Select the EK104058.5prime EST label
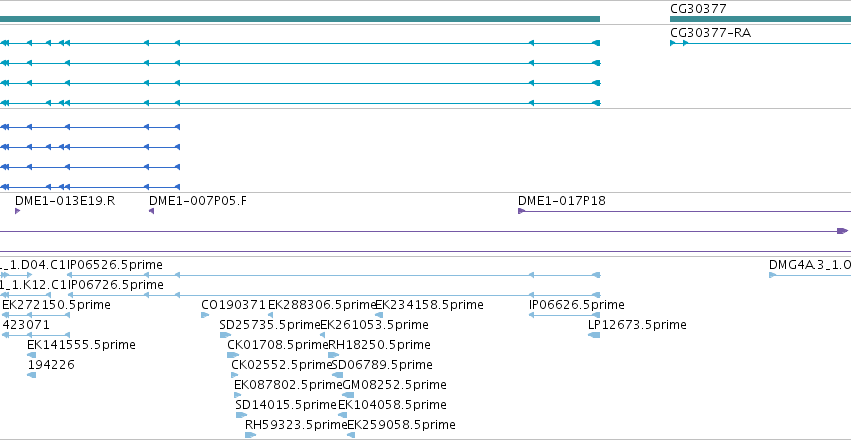This screenshot has height=440, width=851. tap(392, 405)
